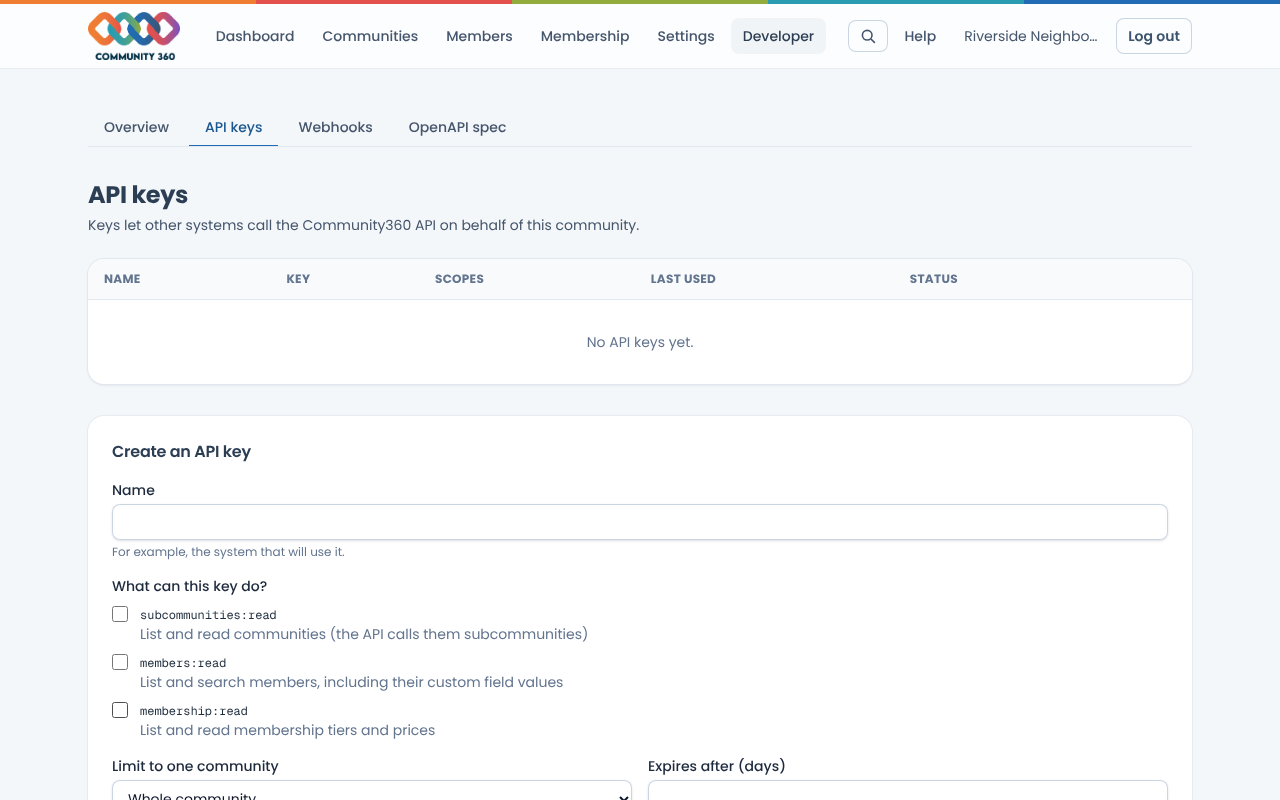Screen dimensions: 1280x800
Task: Click the 'No API keys yet.' message
Action: [x=640, y=342]
